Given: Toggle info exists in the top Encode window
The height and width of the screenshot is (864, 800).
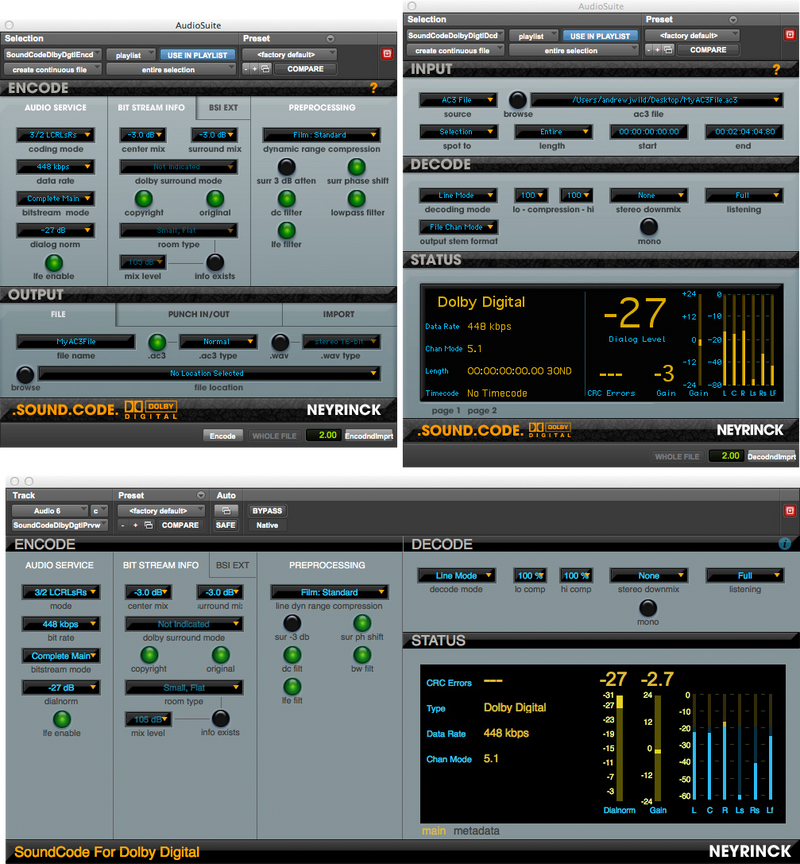Looking at the screenshot, I should pos(215,262).
